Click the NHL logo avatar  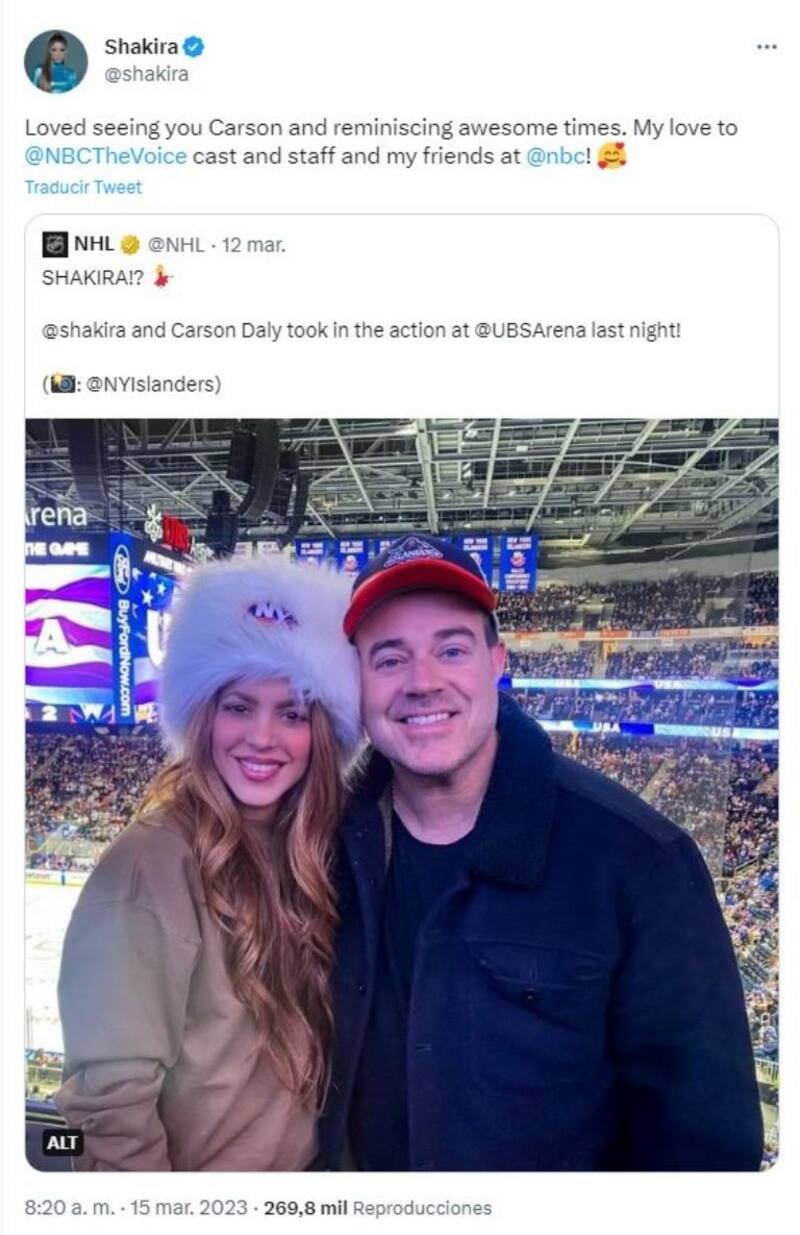(55, 244)
